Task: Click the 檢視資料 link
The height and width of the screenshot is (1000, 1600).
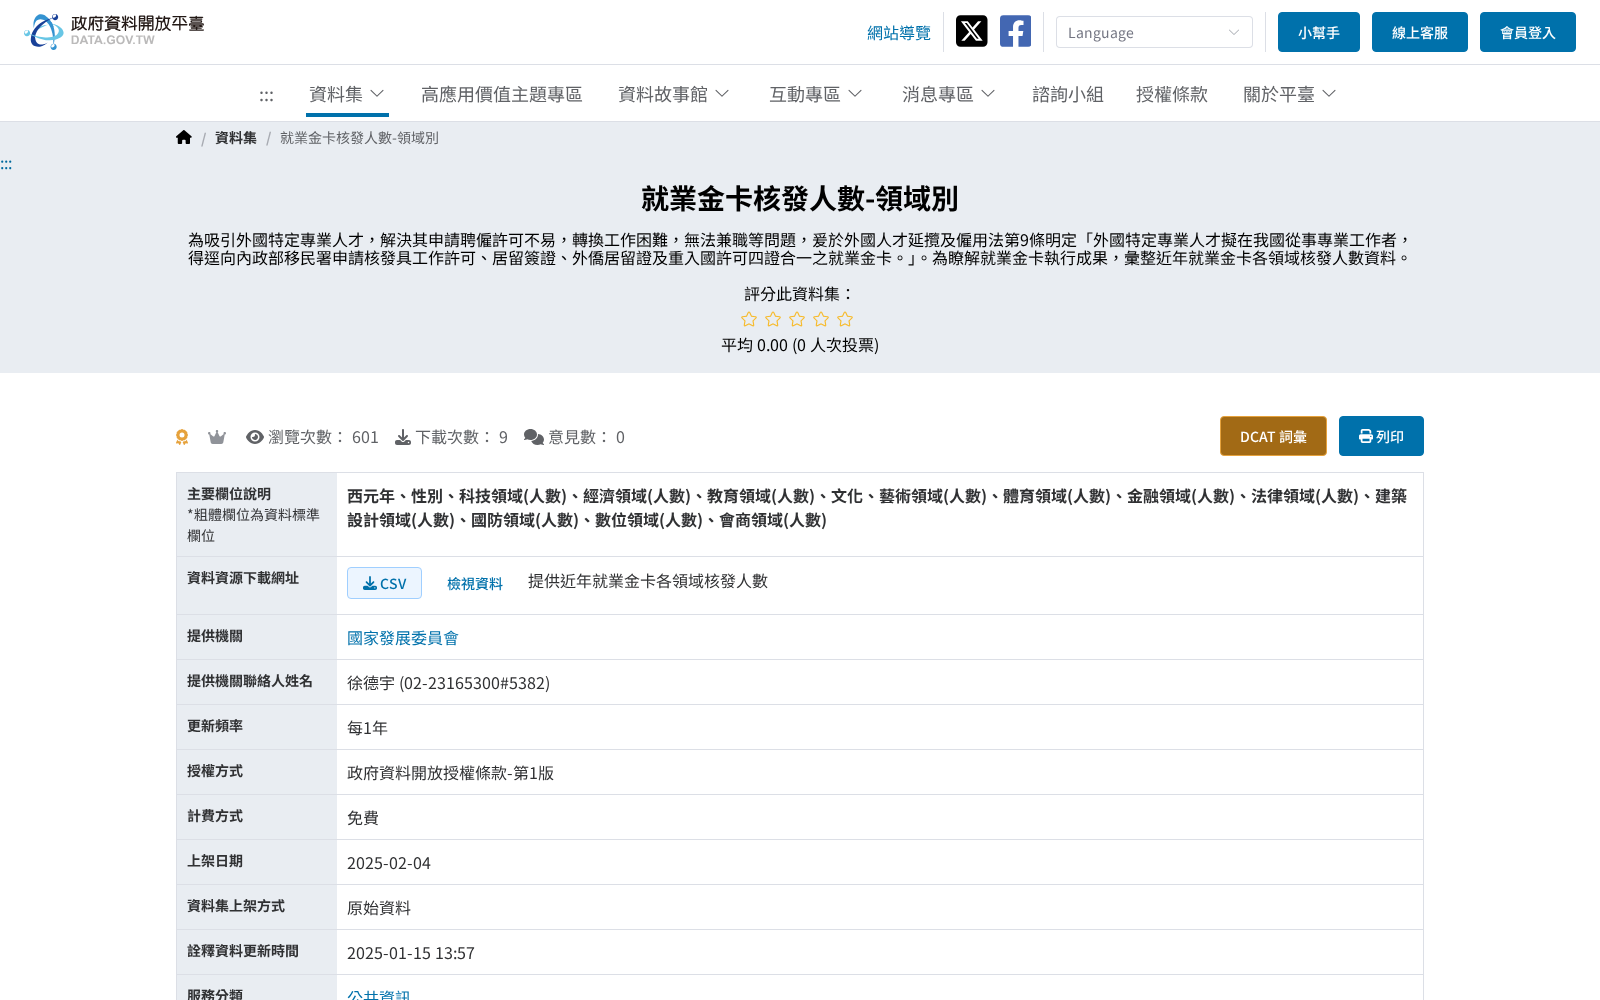Action: [475, 583]
